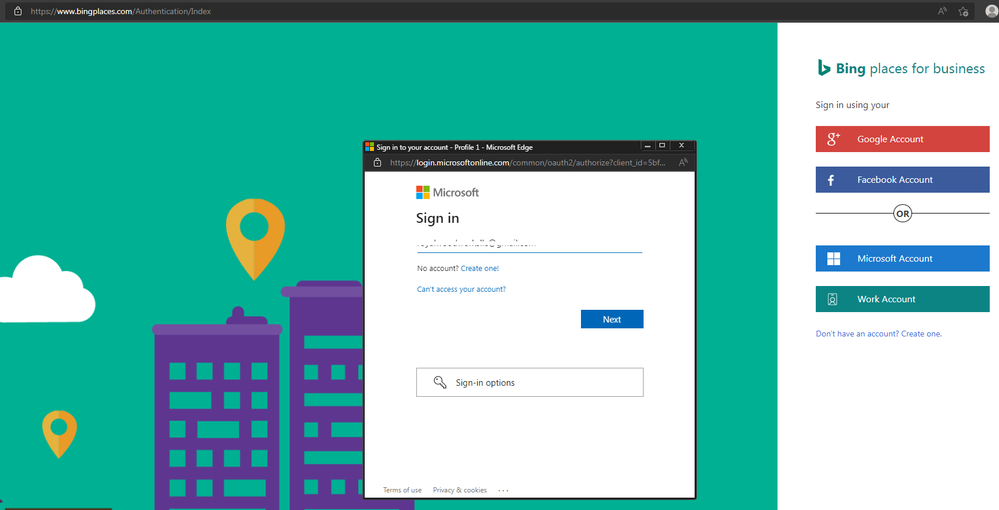Click the 'Sign in' heading in popup
Viewport: 999px width, 510px height.
point(438,218)
